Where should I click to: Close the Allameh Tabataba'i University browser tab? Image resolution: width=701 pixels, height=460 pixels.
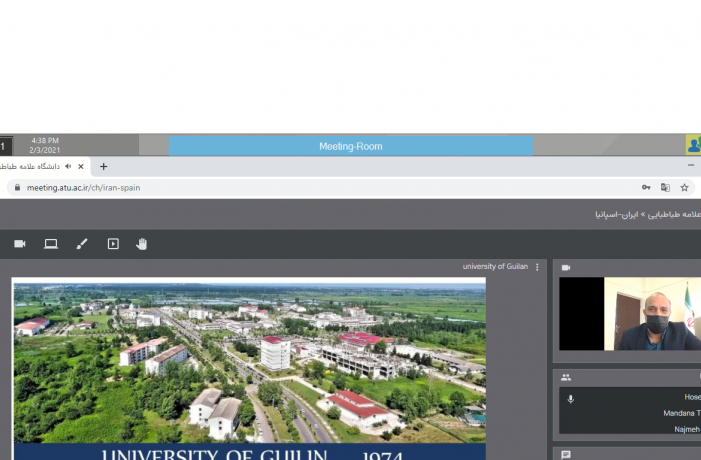pos(81,166)
